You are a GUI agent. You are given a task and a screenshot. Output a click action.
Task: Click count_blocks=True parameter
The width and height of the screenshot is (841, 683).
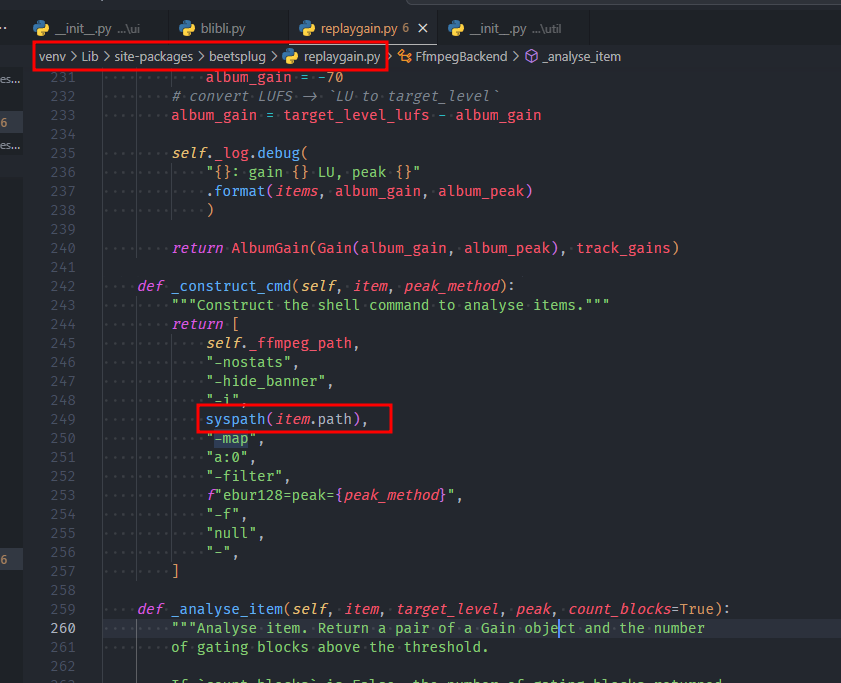tap(640, 609)
